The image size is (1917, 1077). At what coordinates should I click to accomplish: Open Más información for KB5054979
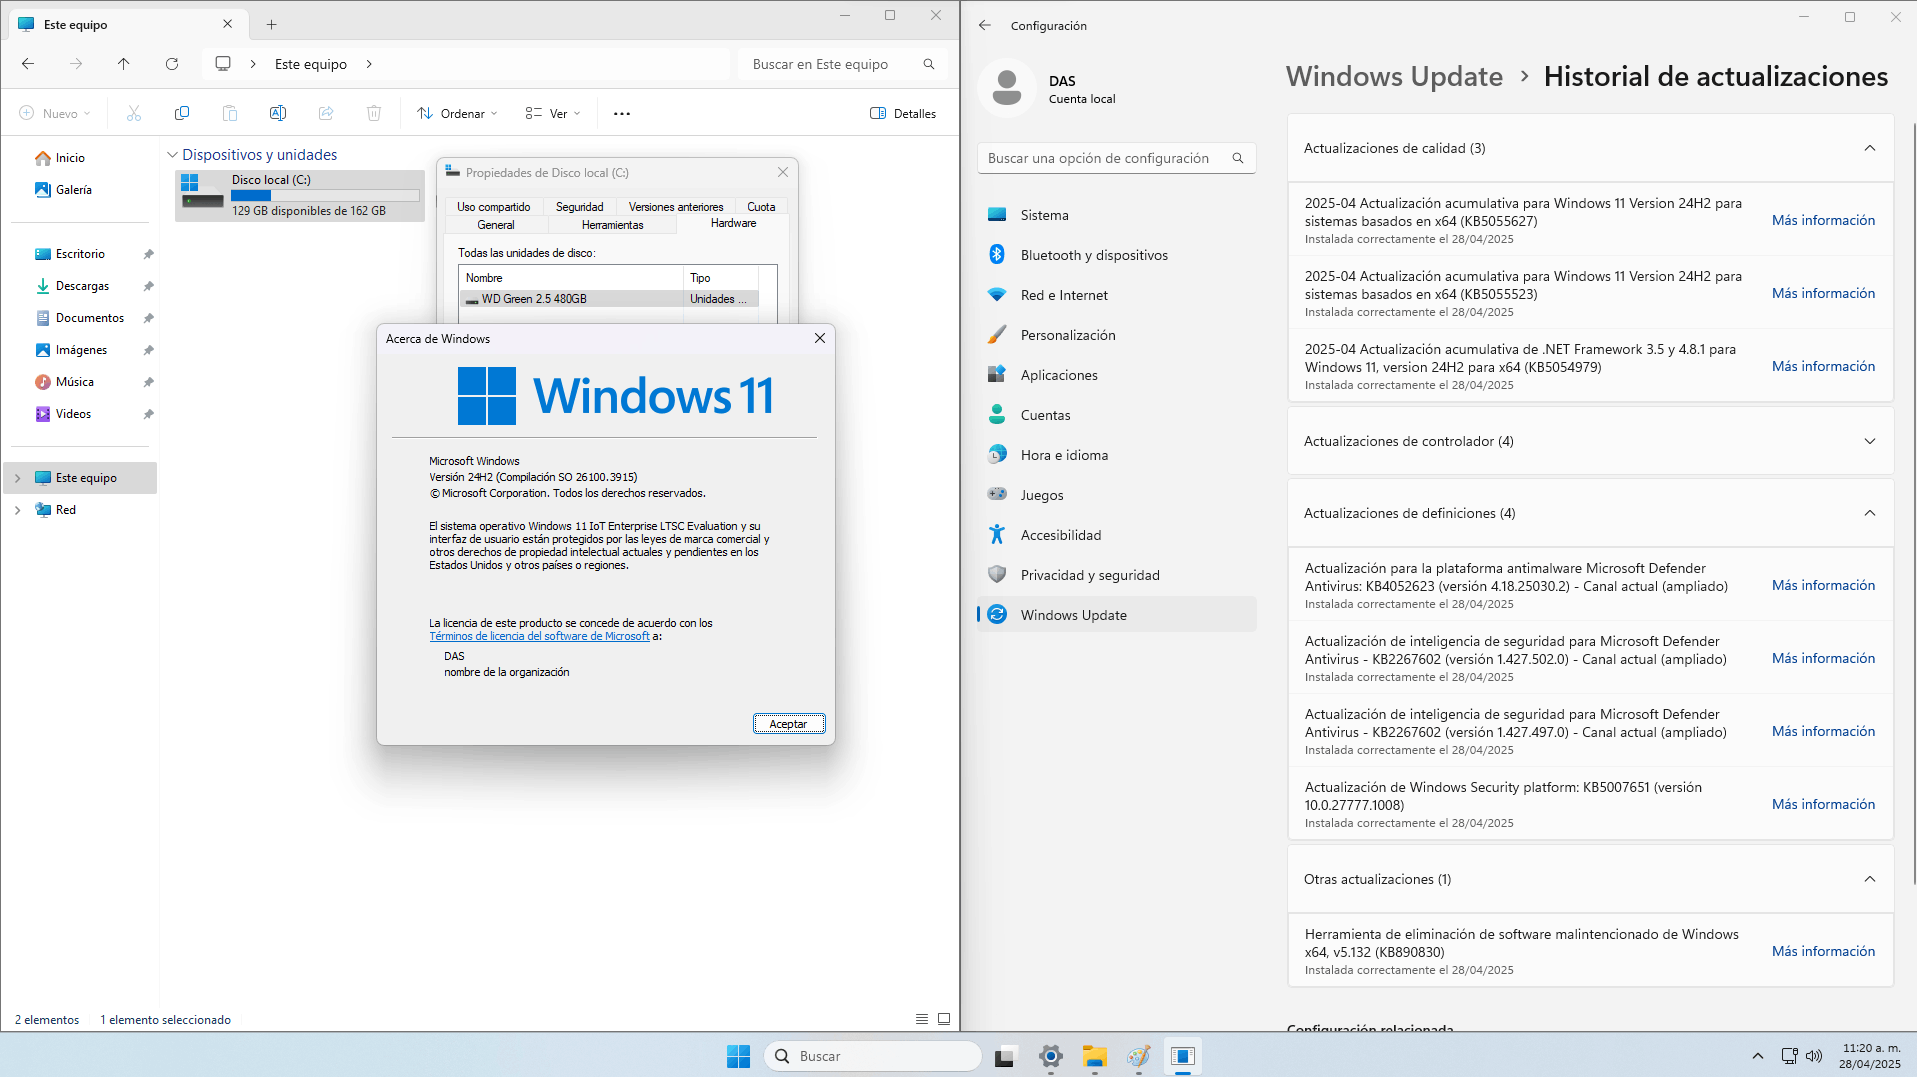(x=1823, y=366)
